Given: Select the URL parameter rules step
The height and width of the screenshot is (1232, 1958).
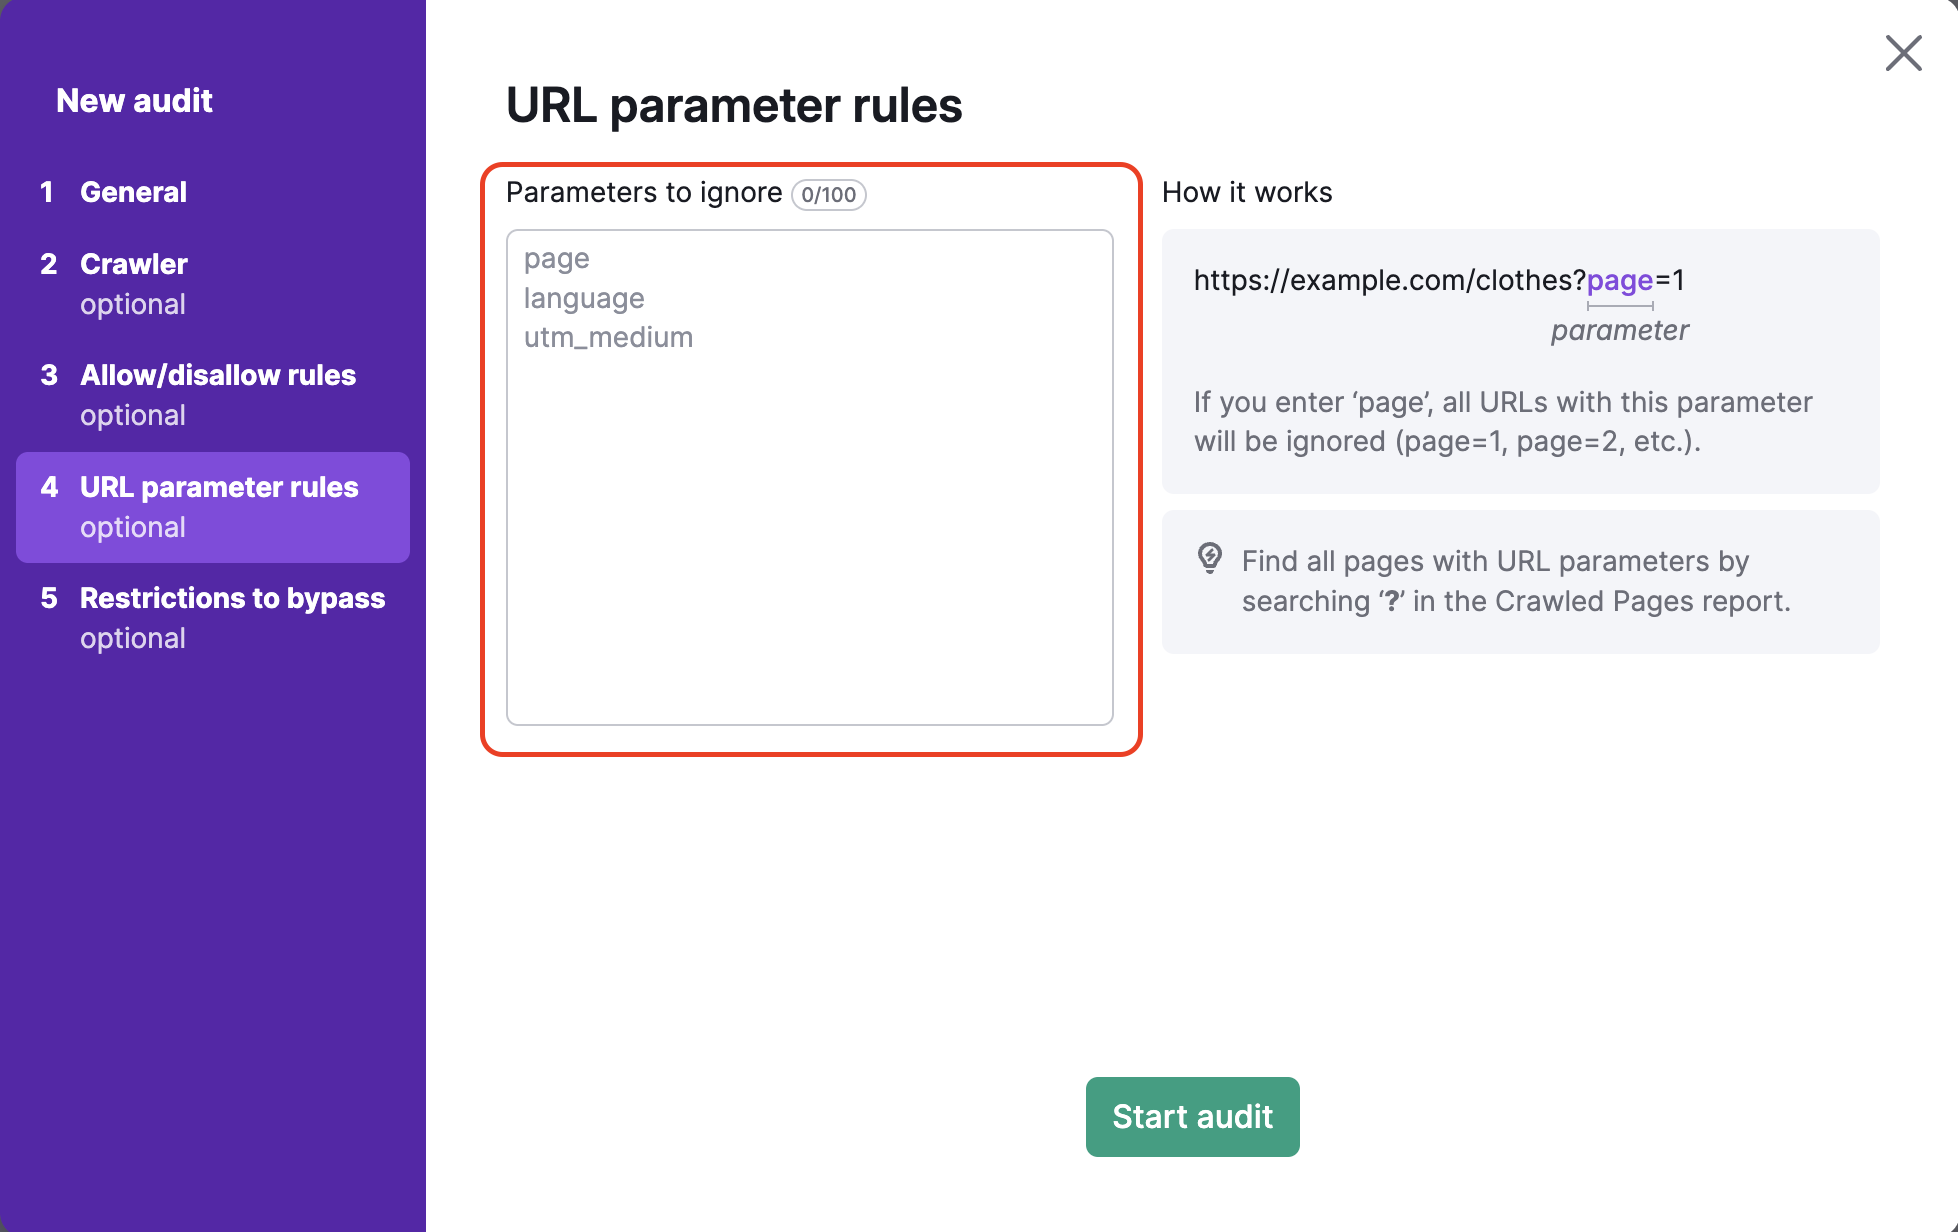Looking at the screenshot, I should pyautogui.click(x=218, y=487).
